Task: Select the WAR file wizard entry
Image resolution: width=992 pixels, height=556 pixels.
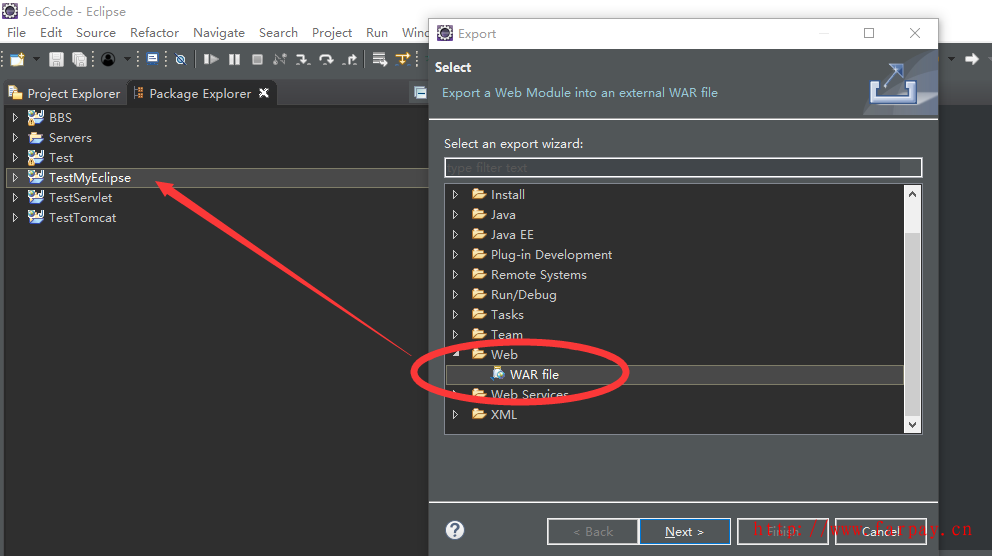Action: [534, 375]
